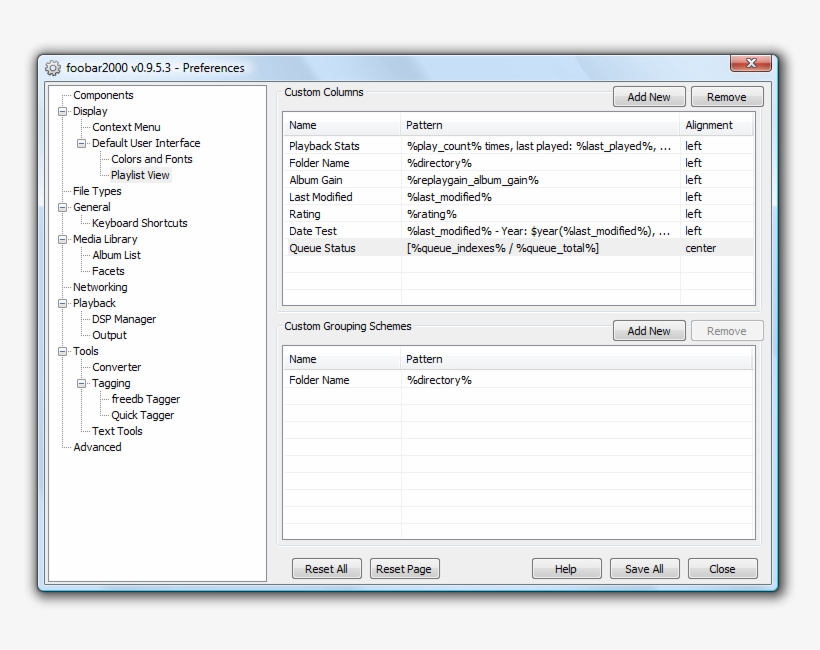Close the Preferences window with X
This screenshot has height=650, width=820.
click(x=751, y=63)
